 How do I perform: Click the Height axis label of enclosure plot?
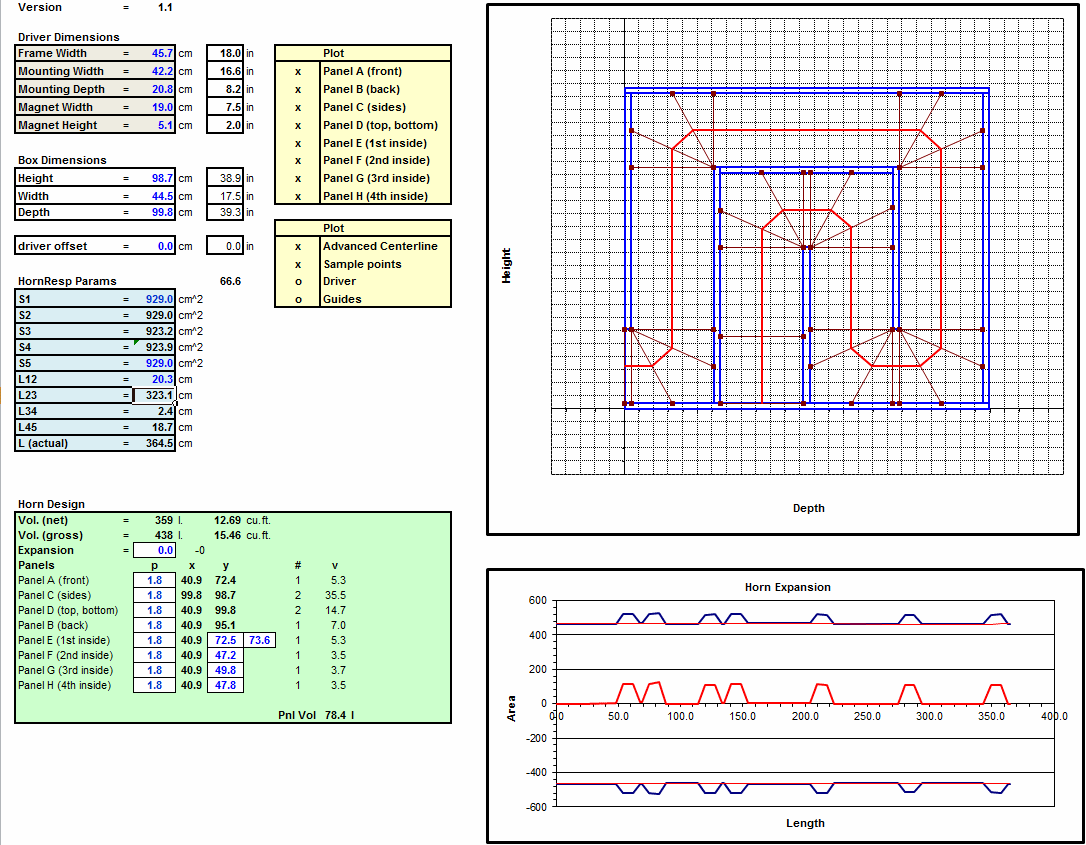[506, 265]
